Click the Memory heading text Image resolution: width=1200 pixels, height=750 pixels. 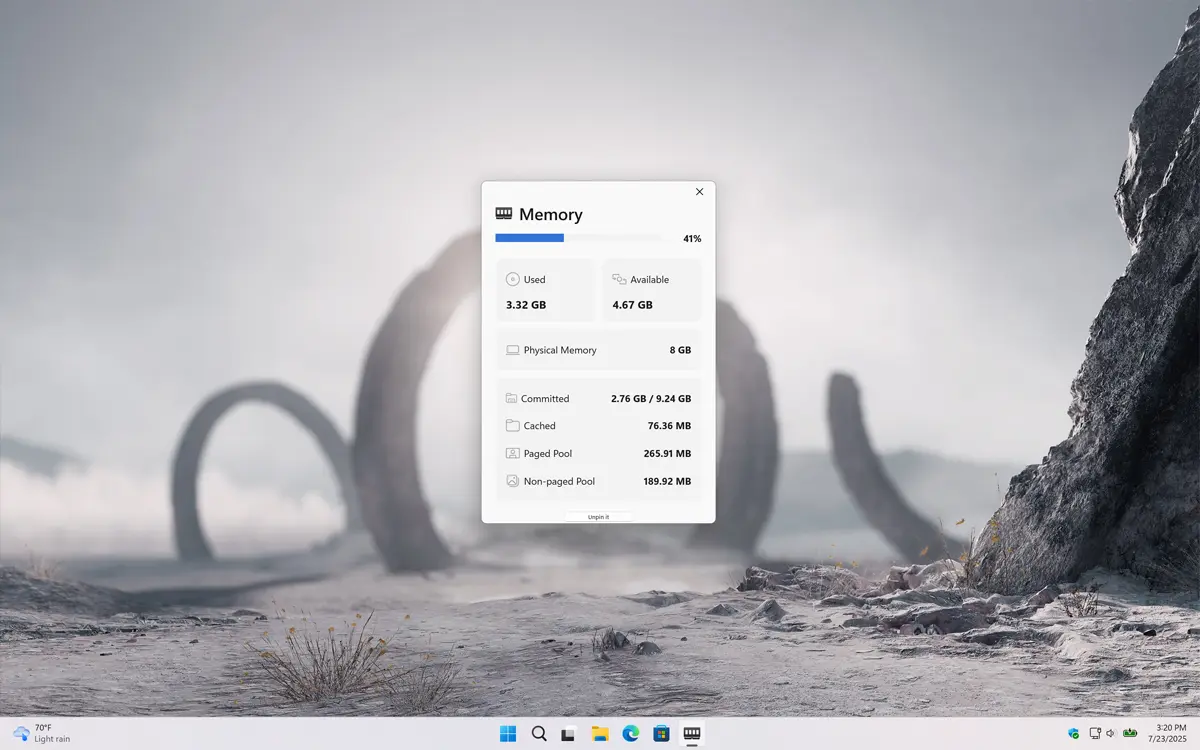pyautogui.click(x=551, y=214)
